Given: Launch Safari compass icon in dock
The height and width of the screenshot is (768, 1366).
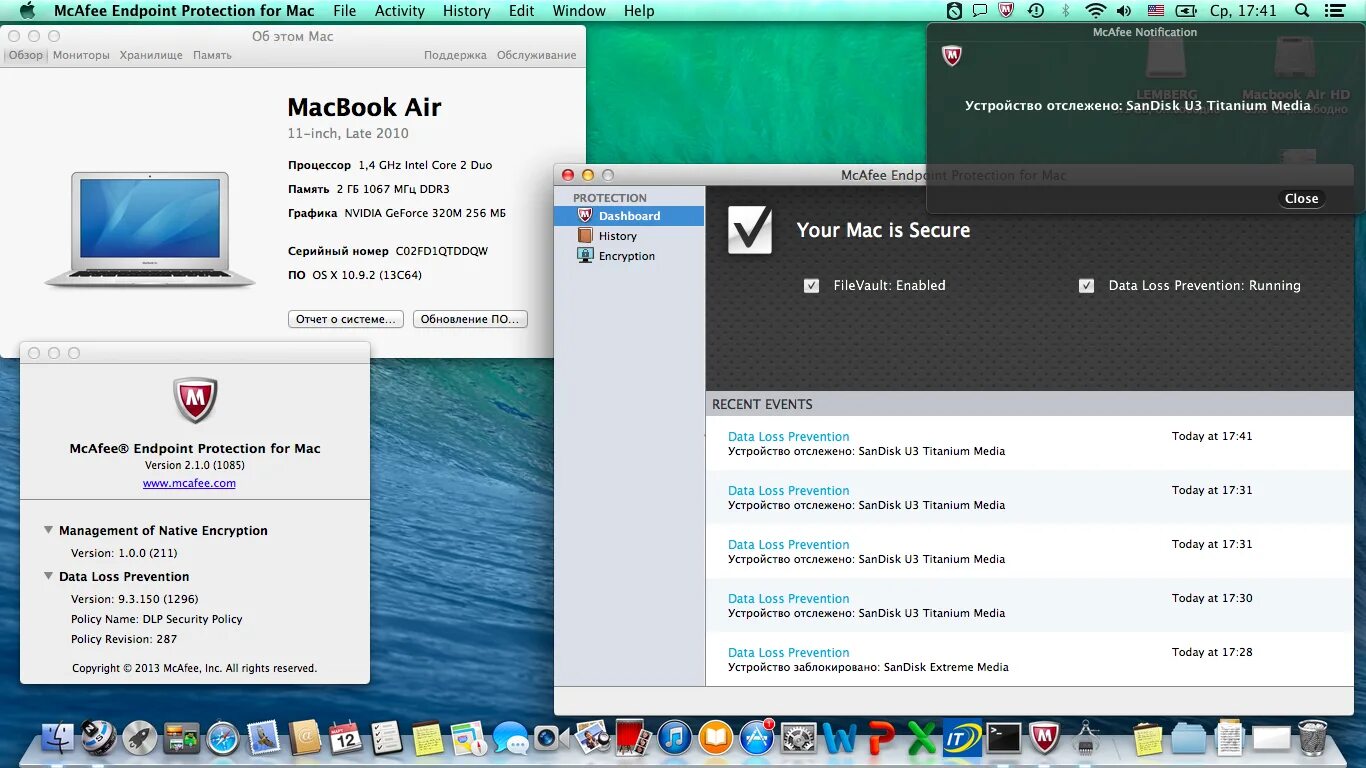Looking at the screenshot, I should (222, 739).
